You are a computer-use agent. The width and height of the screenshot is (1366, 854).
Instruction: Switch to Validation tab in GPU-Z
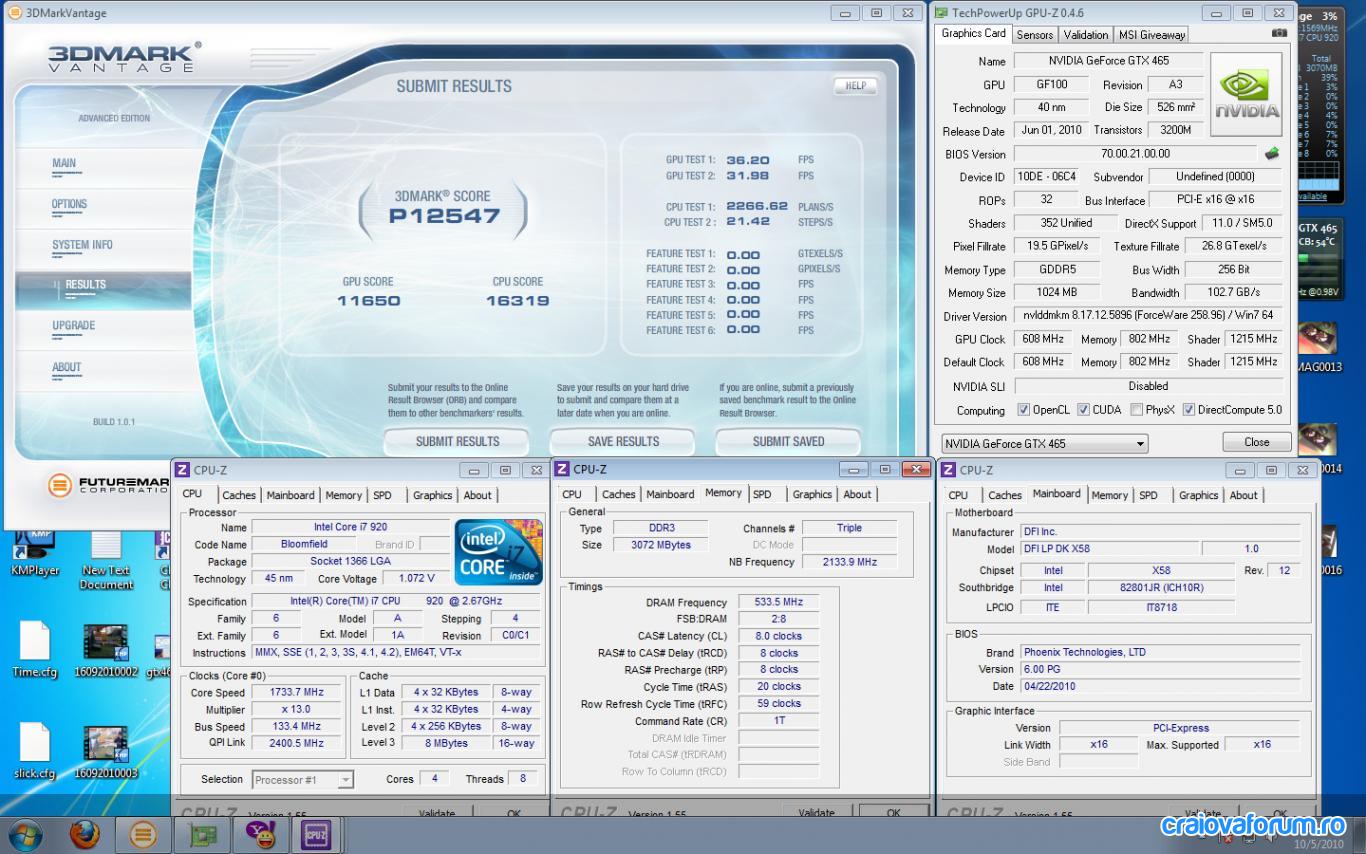coord(1085,34)
